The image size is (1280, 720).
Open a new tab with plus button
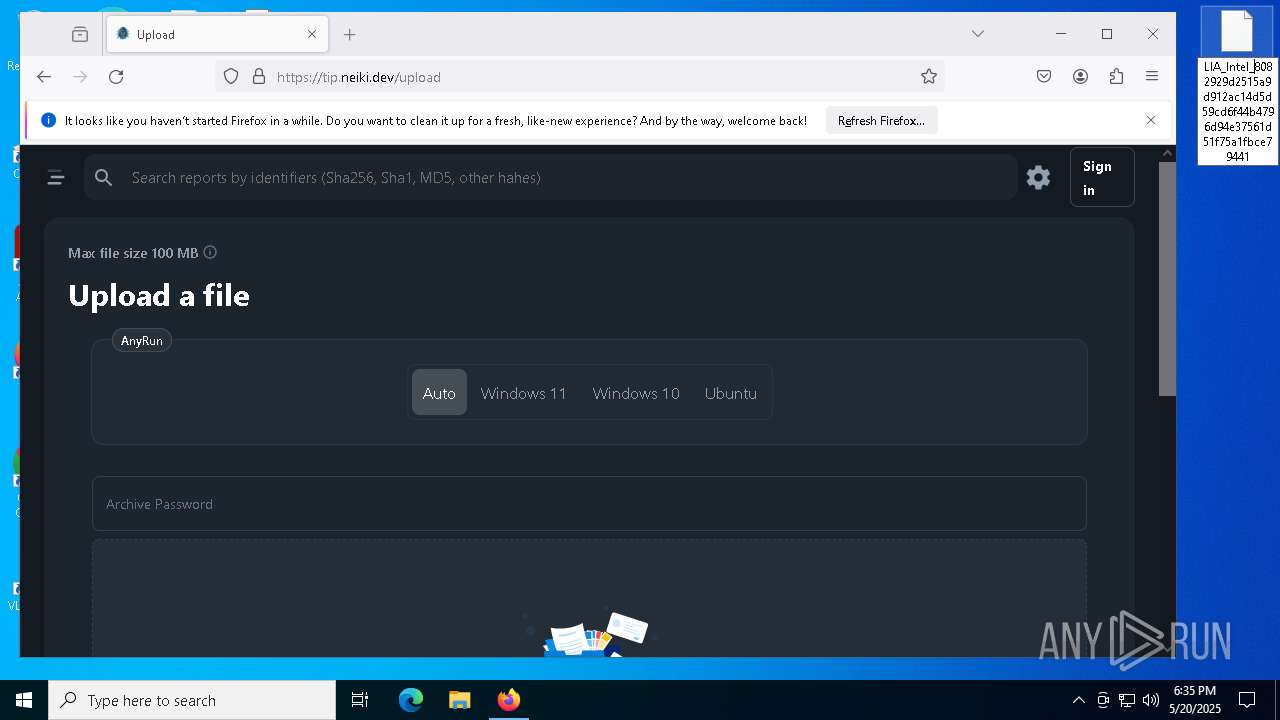(350, 34)
